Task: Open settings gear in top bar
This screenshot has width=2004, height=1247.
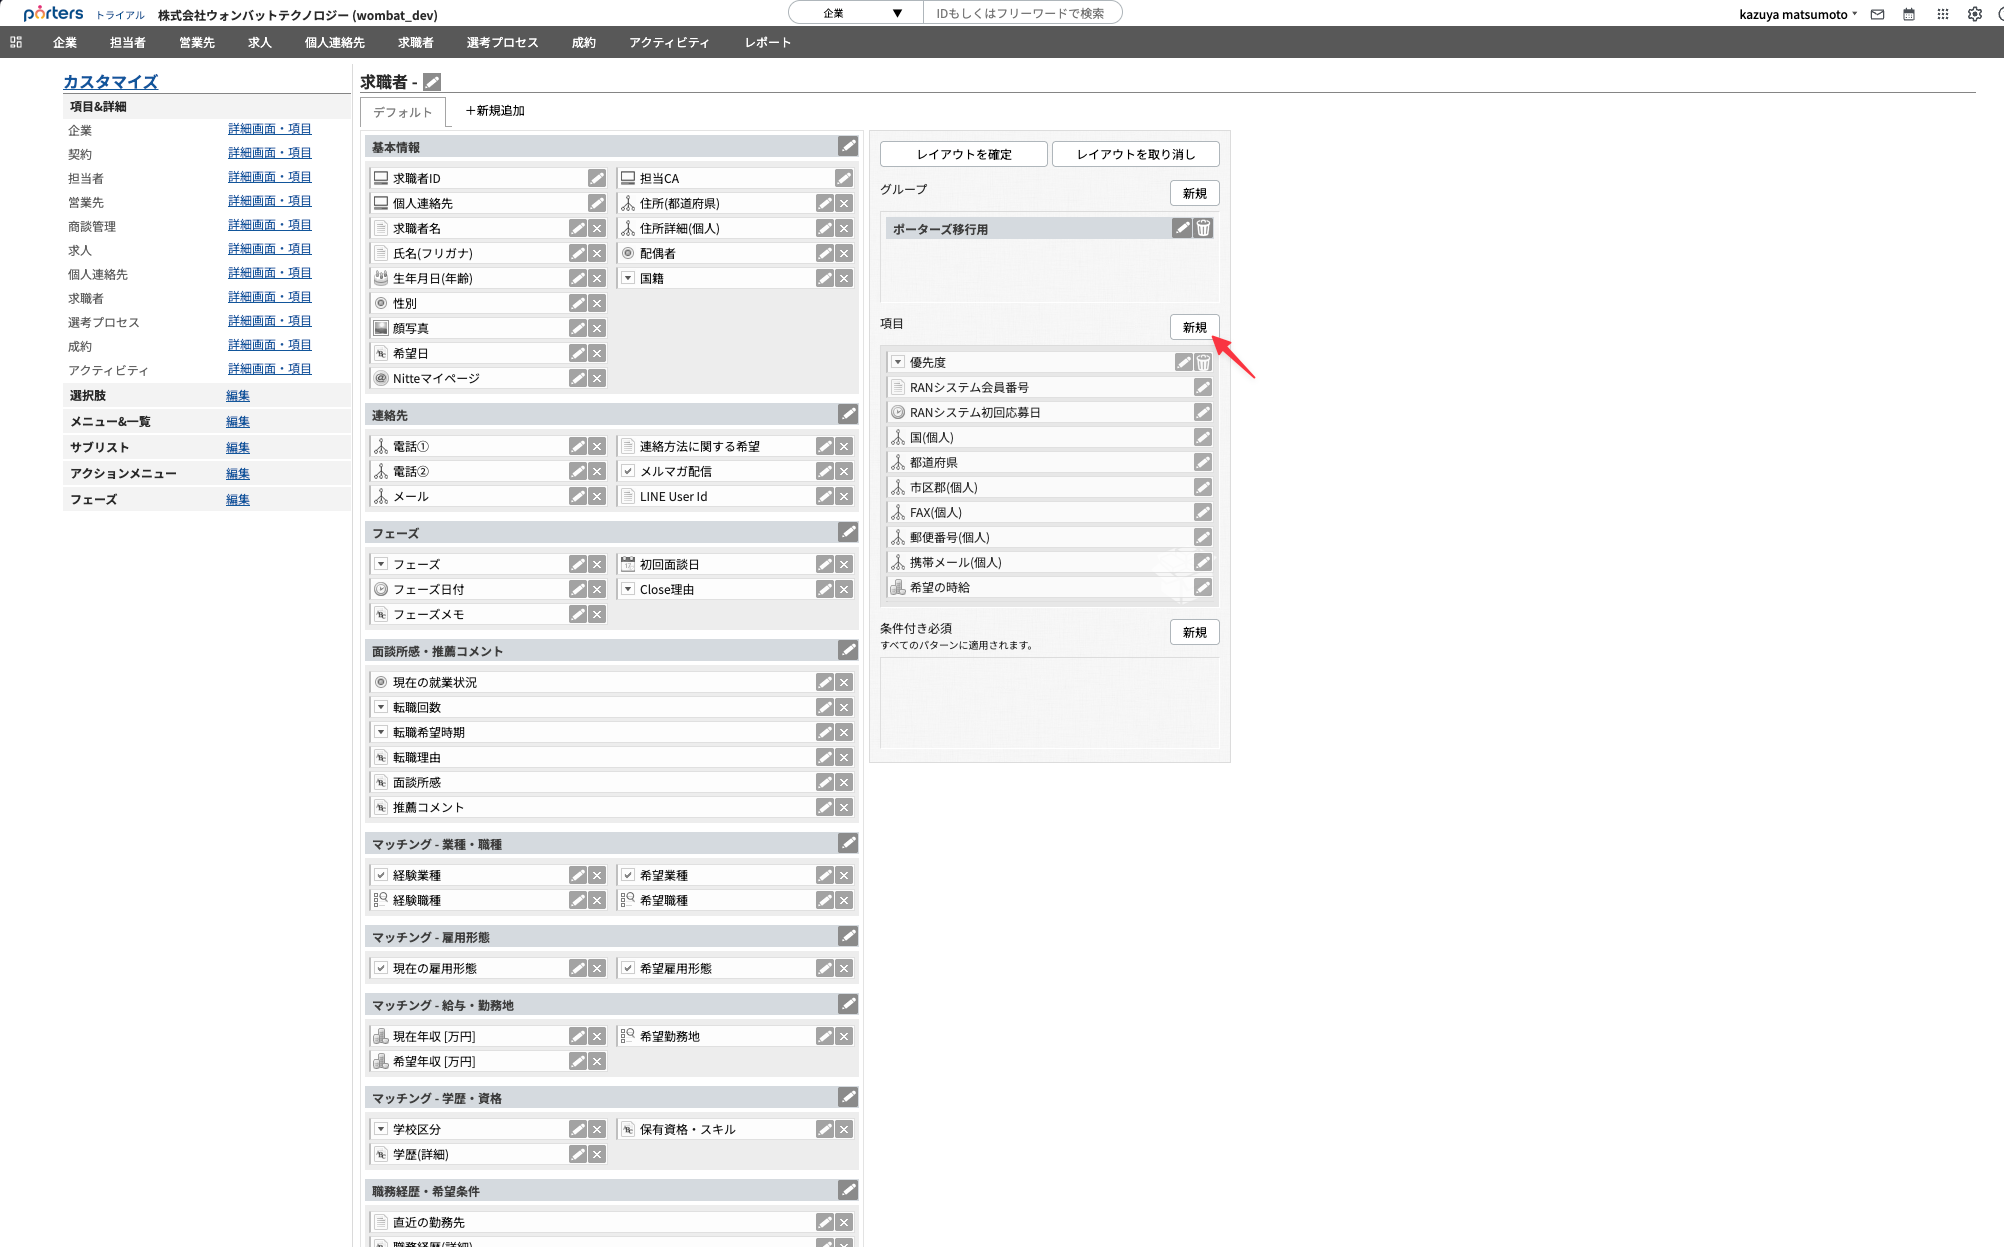Action: [x=1975, y=14]
